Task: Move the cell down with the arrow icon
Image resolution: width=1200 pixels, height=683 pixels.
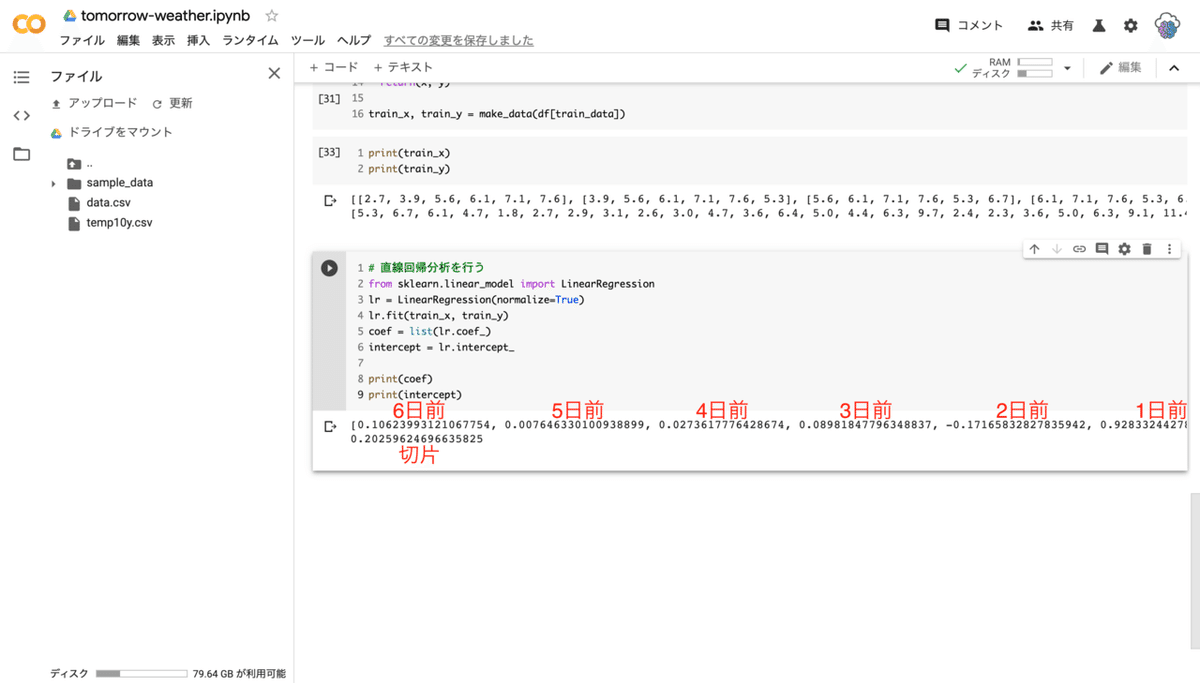Action: pos(1057,249)
